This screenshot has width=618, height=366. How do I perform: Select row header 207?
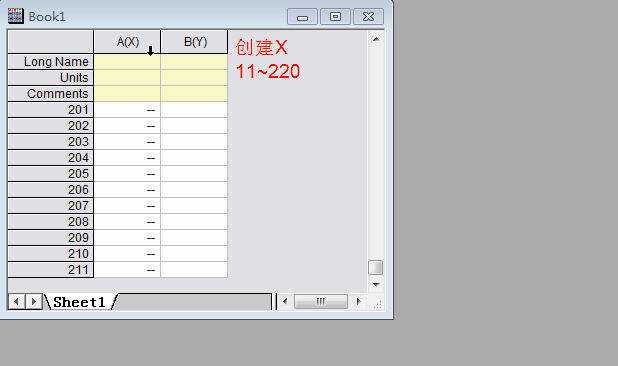click(50, 206)
